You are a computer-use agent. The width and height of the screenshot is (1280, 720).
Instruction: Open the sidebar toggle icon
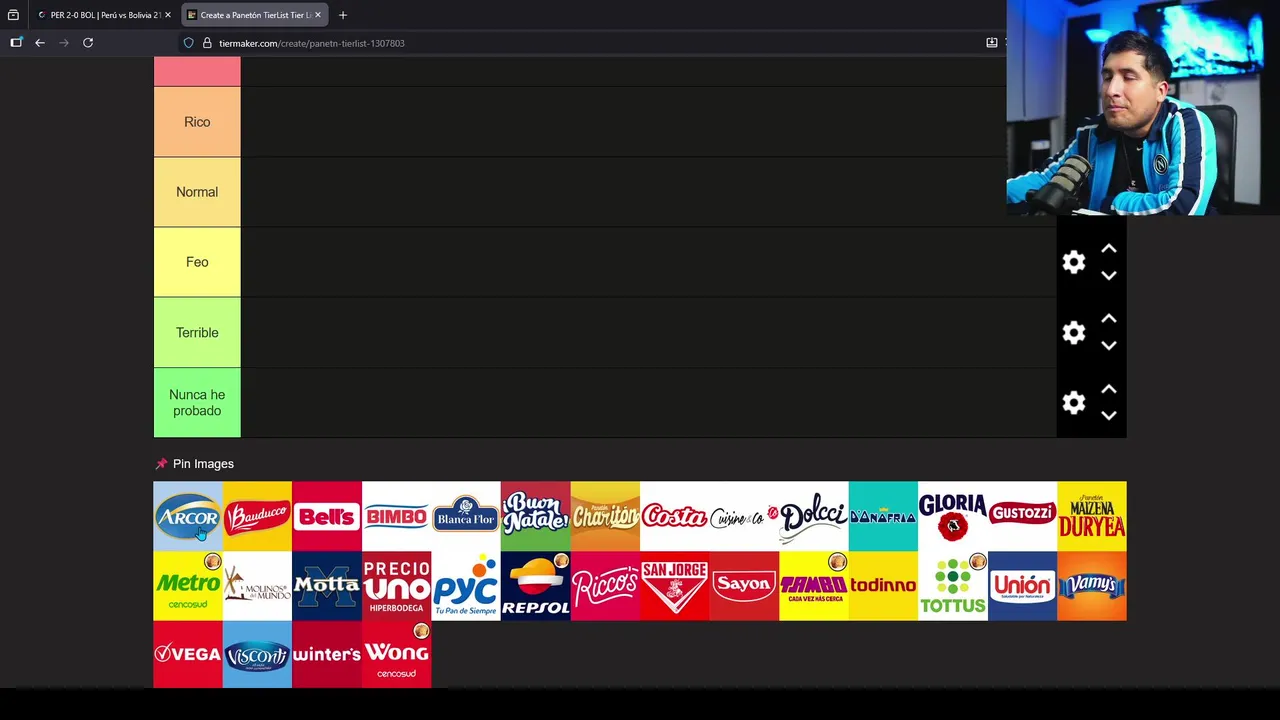(x=16, y=43)
